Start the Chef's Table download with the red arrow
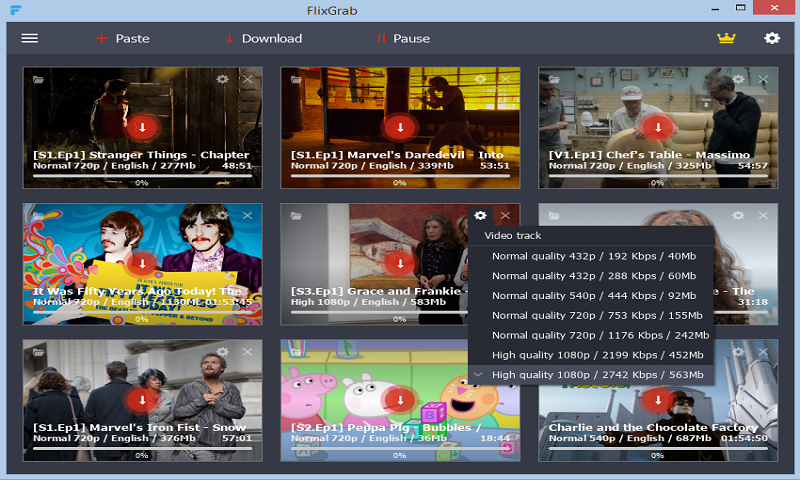 [658, 128]
